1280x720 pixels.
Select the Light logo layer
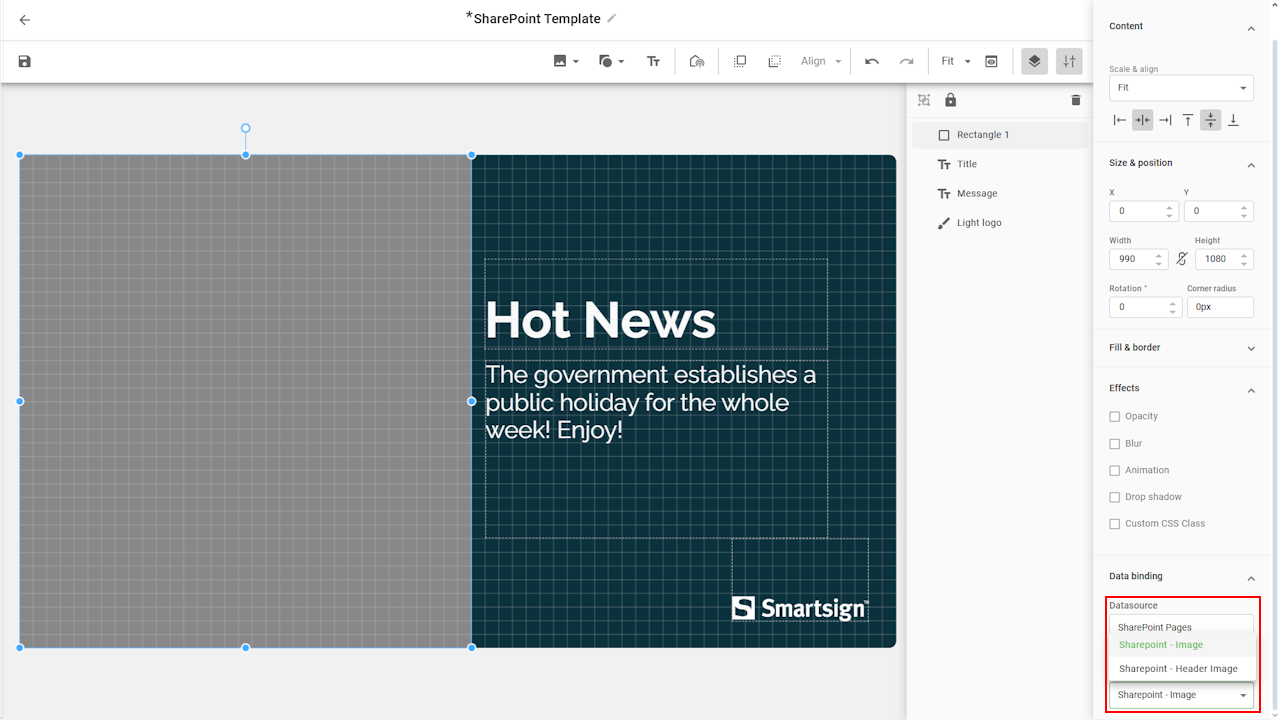(x=978, y=223)
